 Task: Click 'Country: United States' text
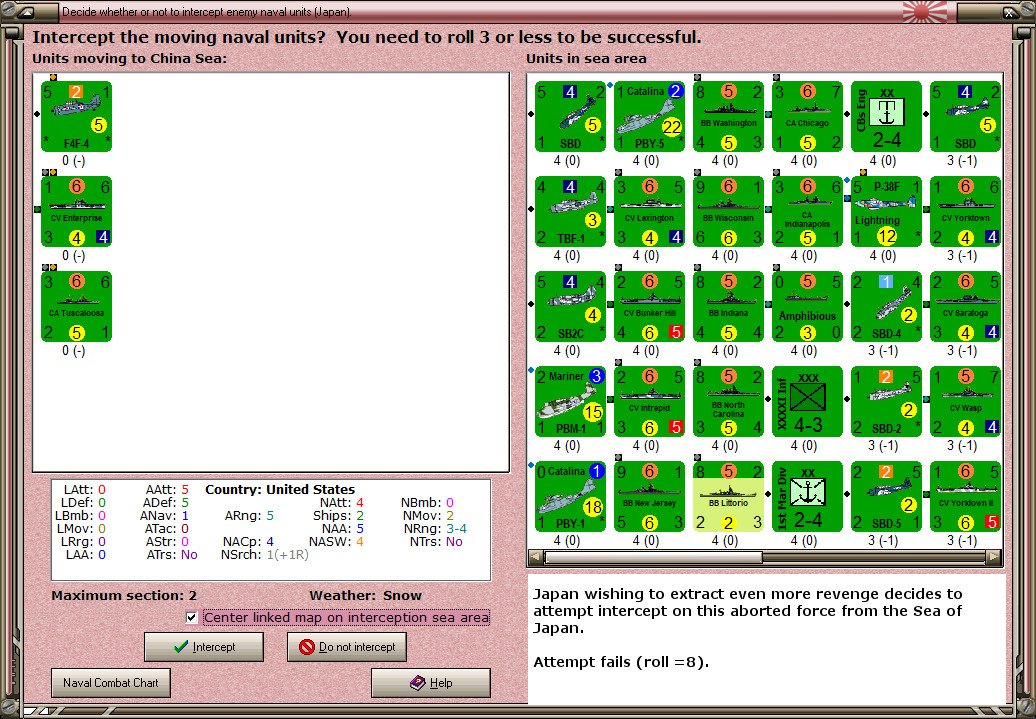(280, 490)
